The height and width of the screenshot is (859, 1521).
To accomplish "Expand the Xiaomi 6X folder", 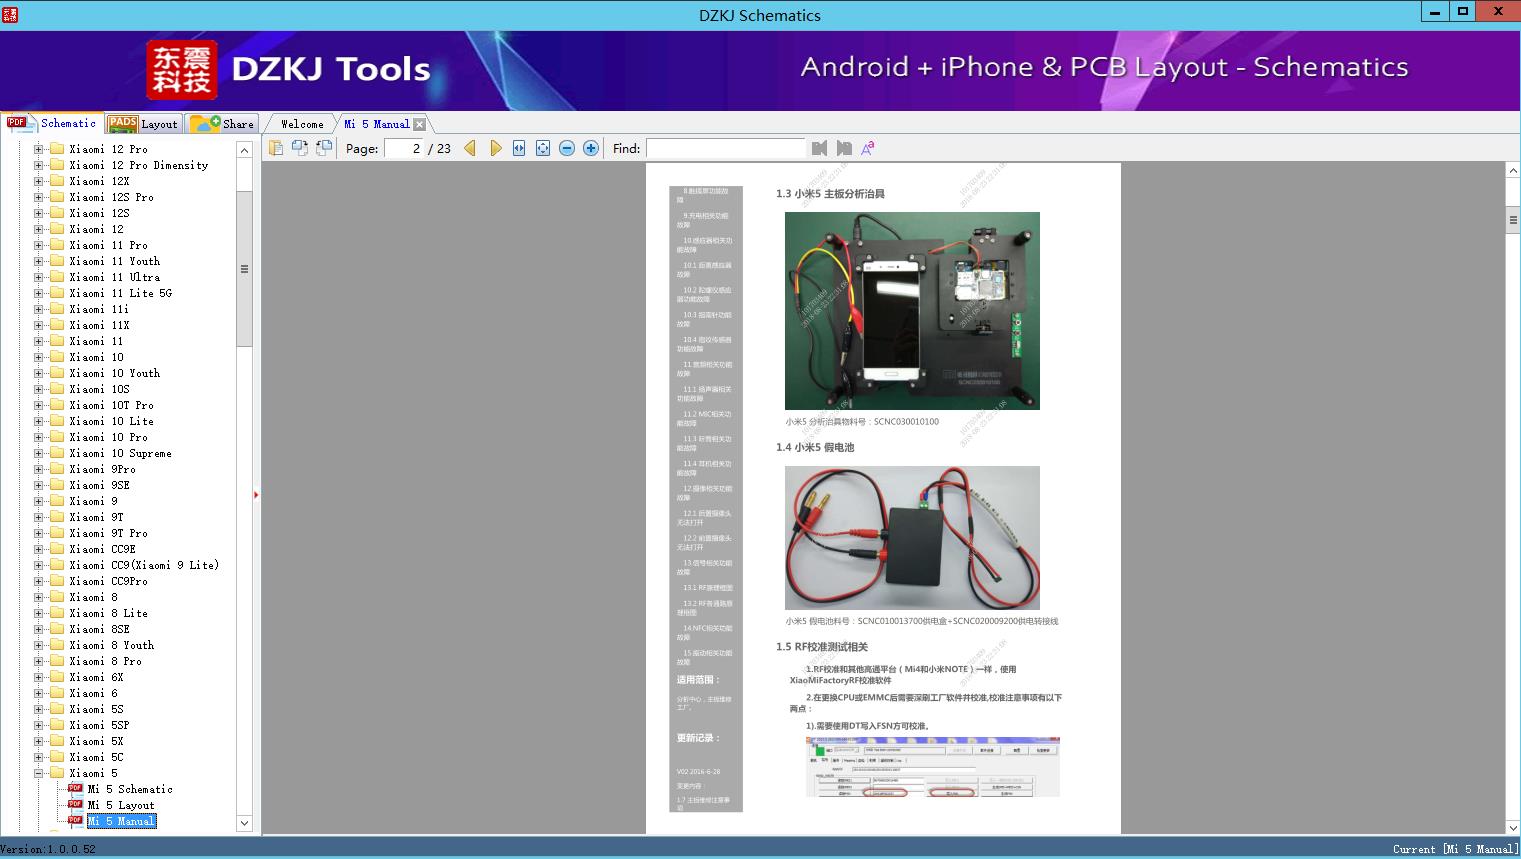I will pos(39,677).
